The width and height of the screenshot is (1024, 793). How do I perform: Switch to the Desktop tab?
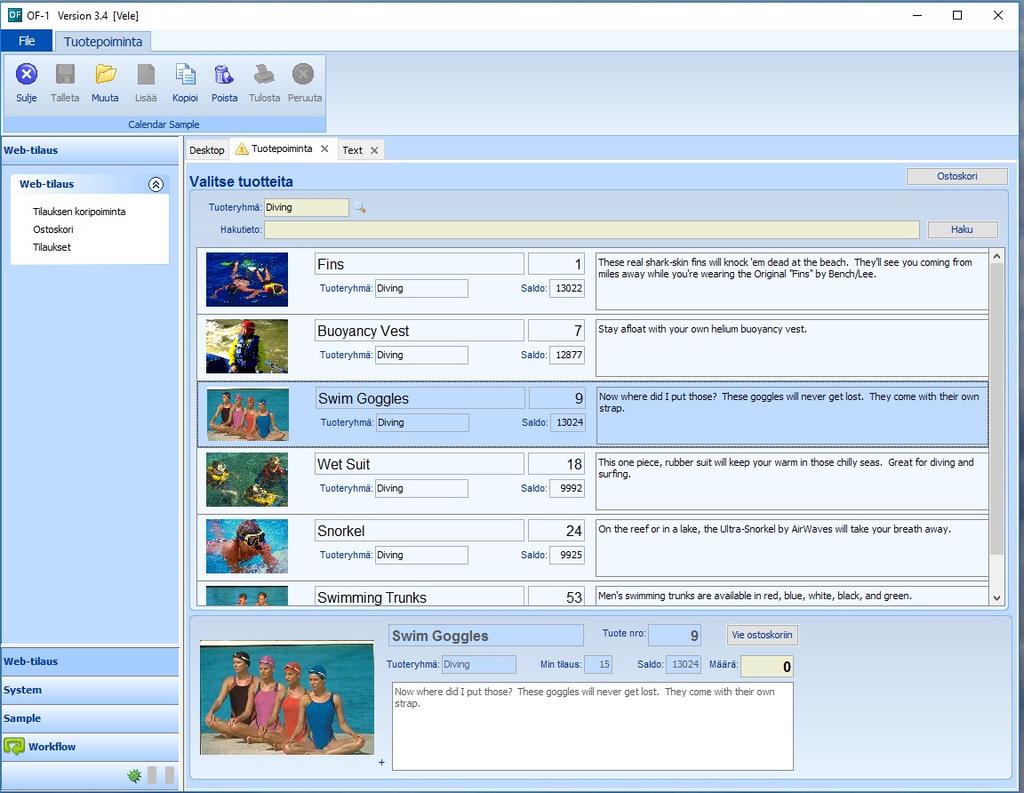point(206,150)
